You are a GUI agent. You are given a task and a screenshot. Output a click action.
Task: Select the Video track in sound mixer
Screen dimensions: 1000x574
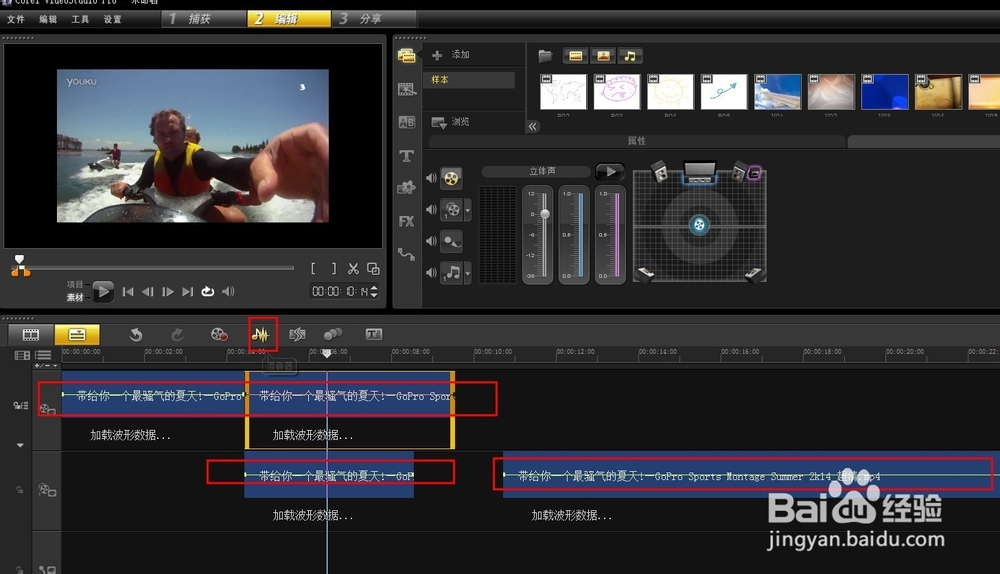click(451, 178)
